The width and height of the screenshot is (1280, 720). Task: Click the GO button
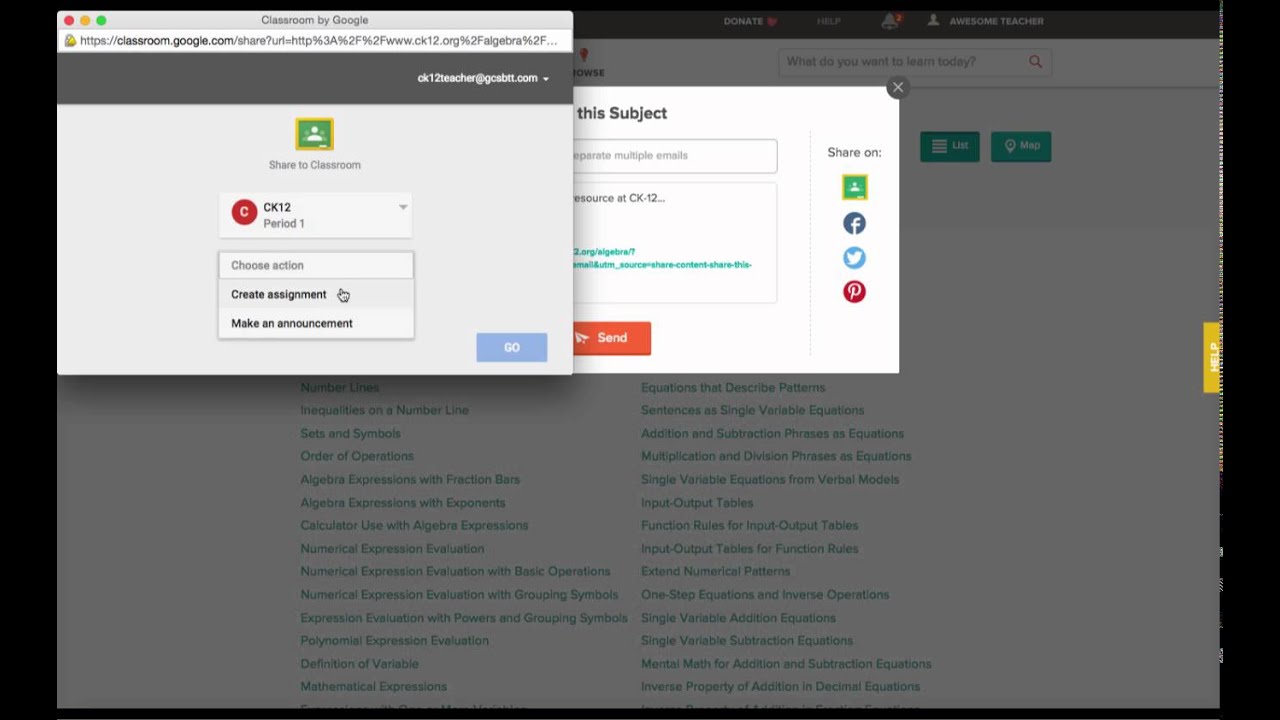pyautogui.click(x=511, y=347)
